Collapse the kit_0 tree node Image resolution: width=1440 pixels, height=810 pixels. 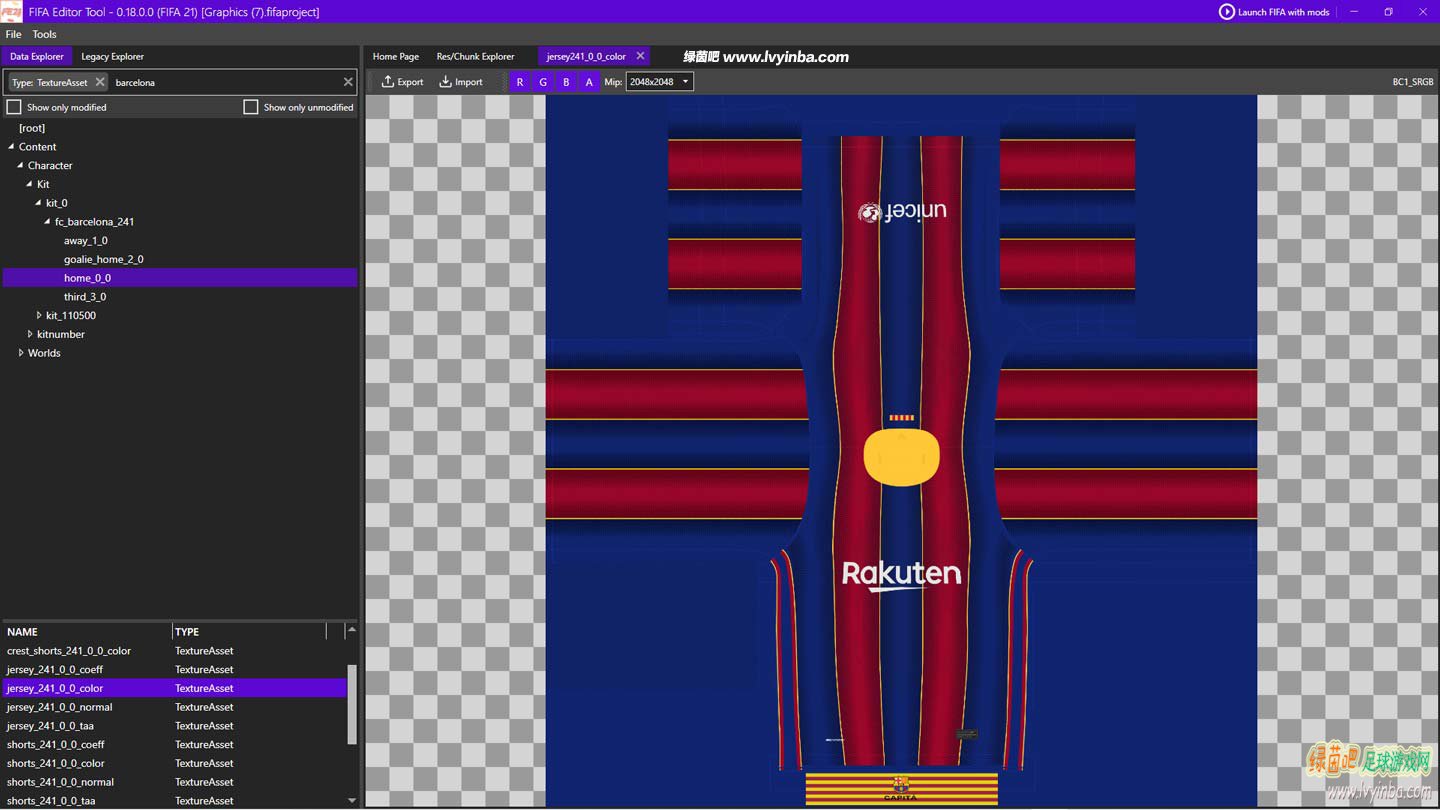click(39, 203)
